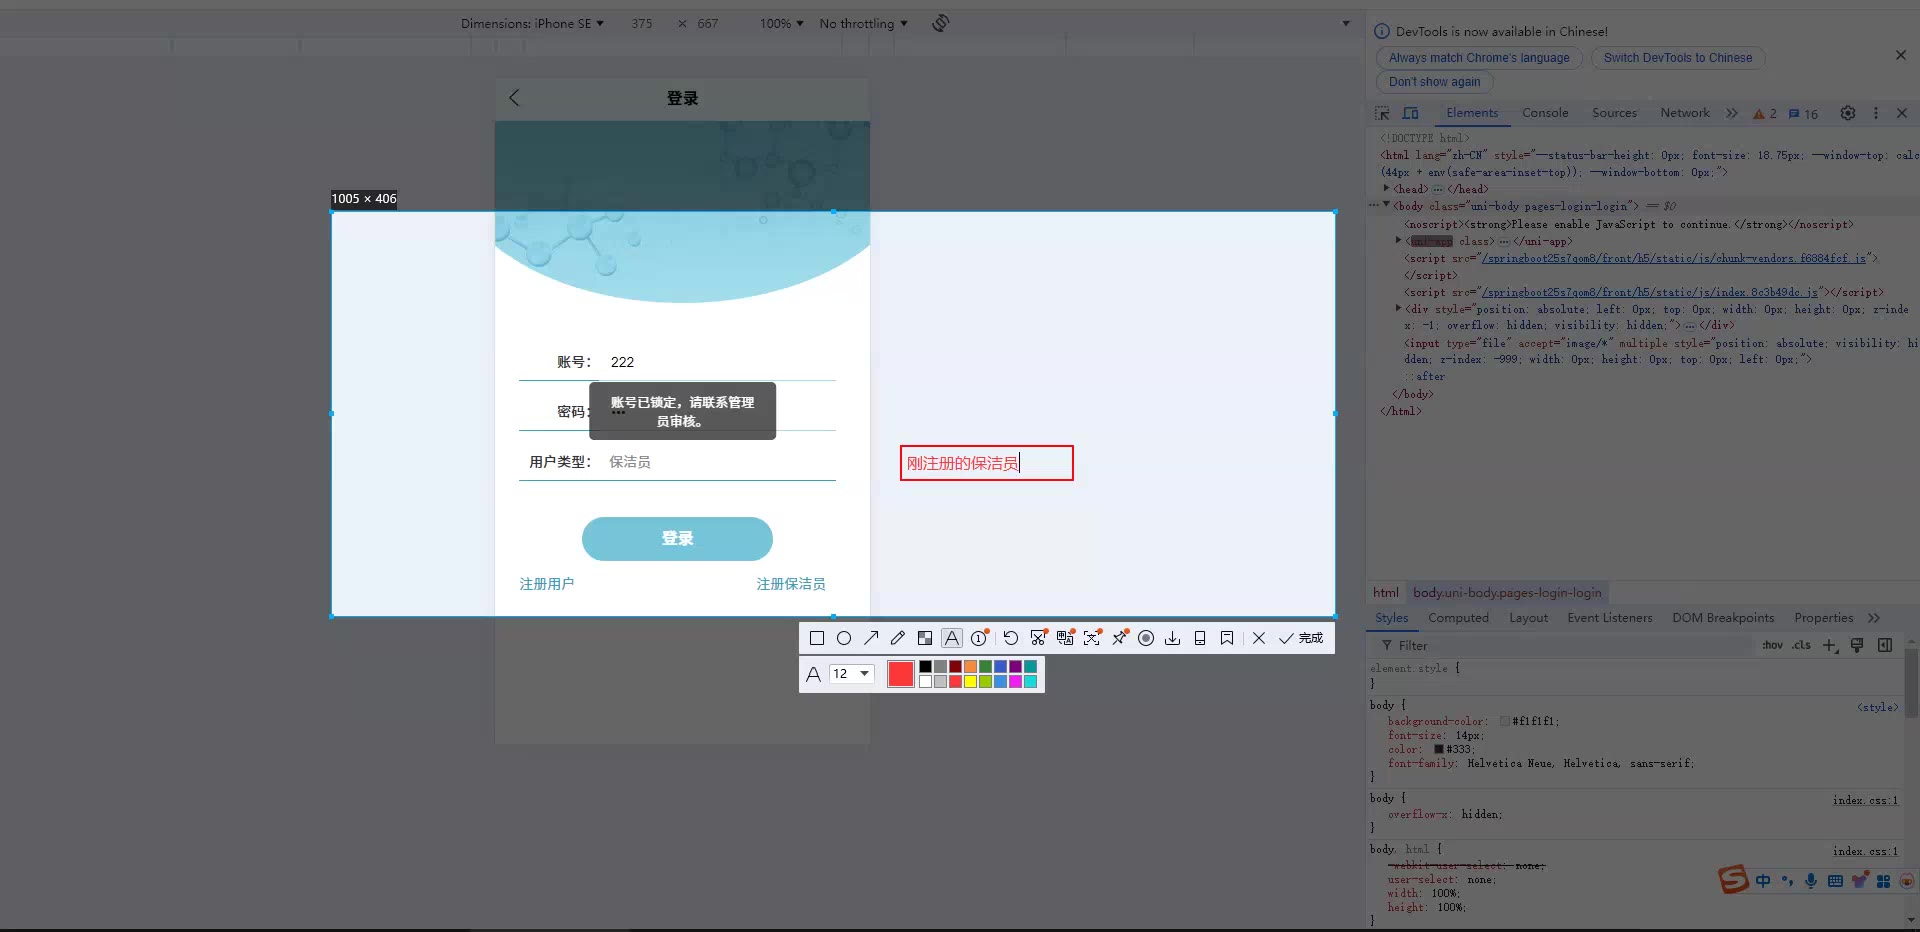Open the No throttling dropdown
The image size is (1920, 932).
pyautogui.click(x=863, y=23)
